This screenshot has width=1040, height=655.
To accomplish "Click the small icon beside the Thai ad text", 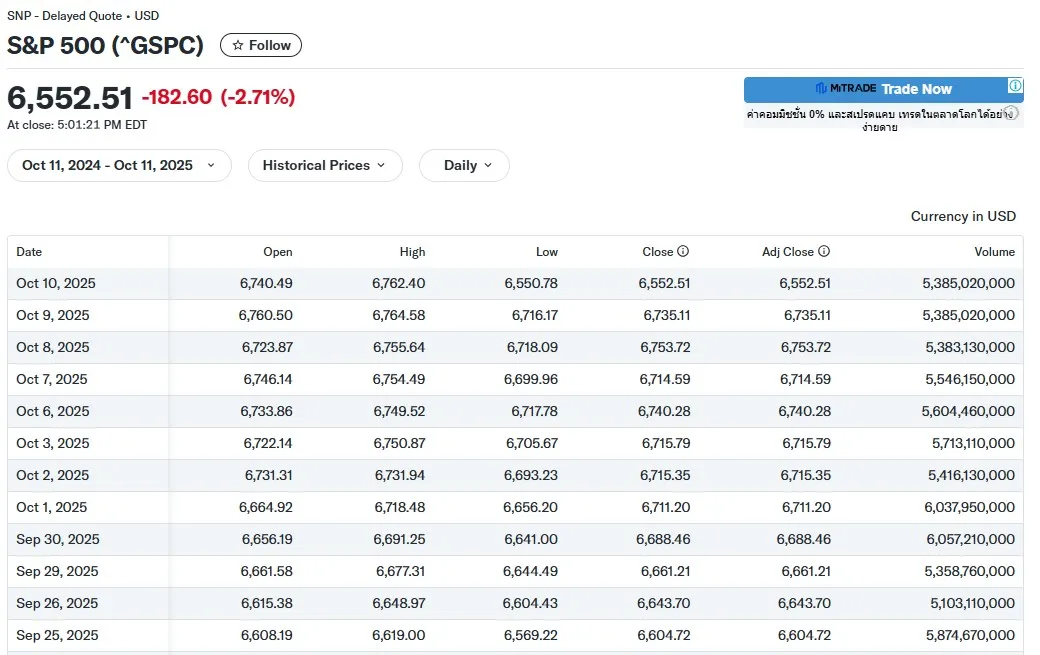I will 1011,113.
